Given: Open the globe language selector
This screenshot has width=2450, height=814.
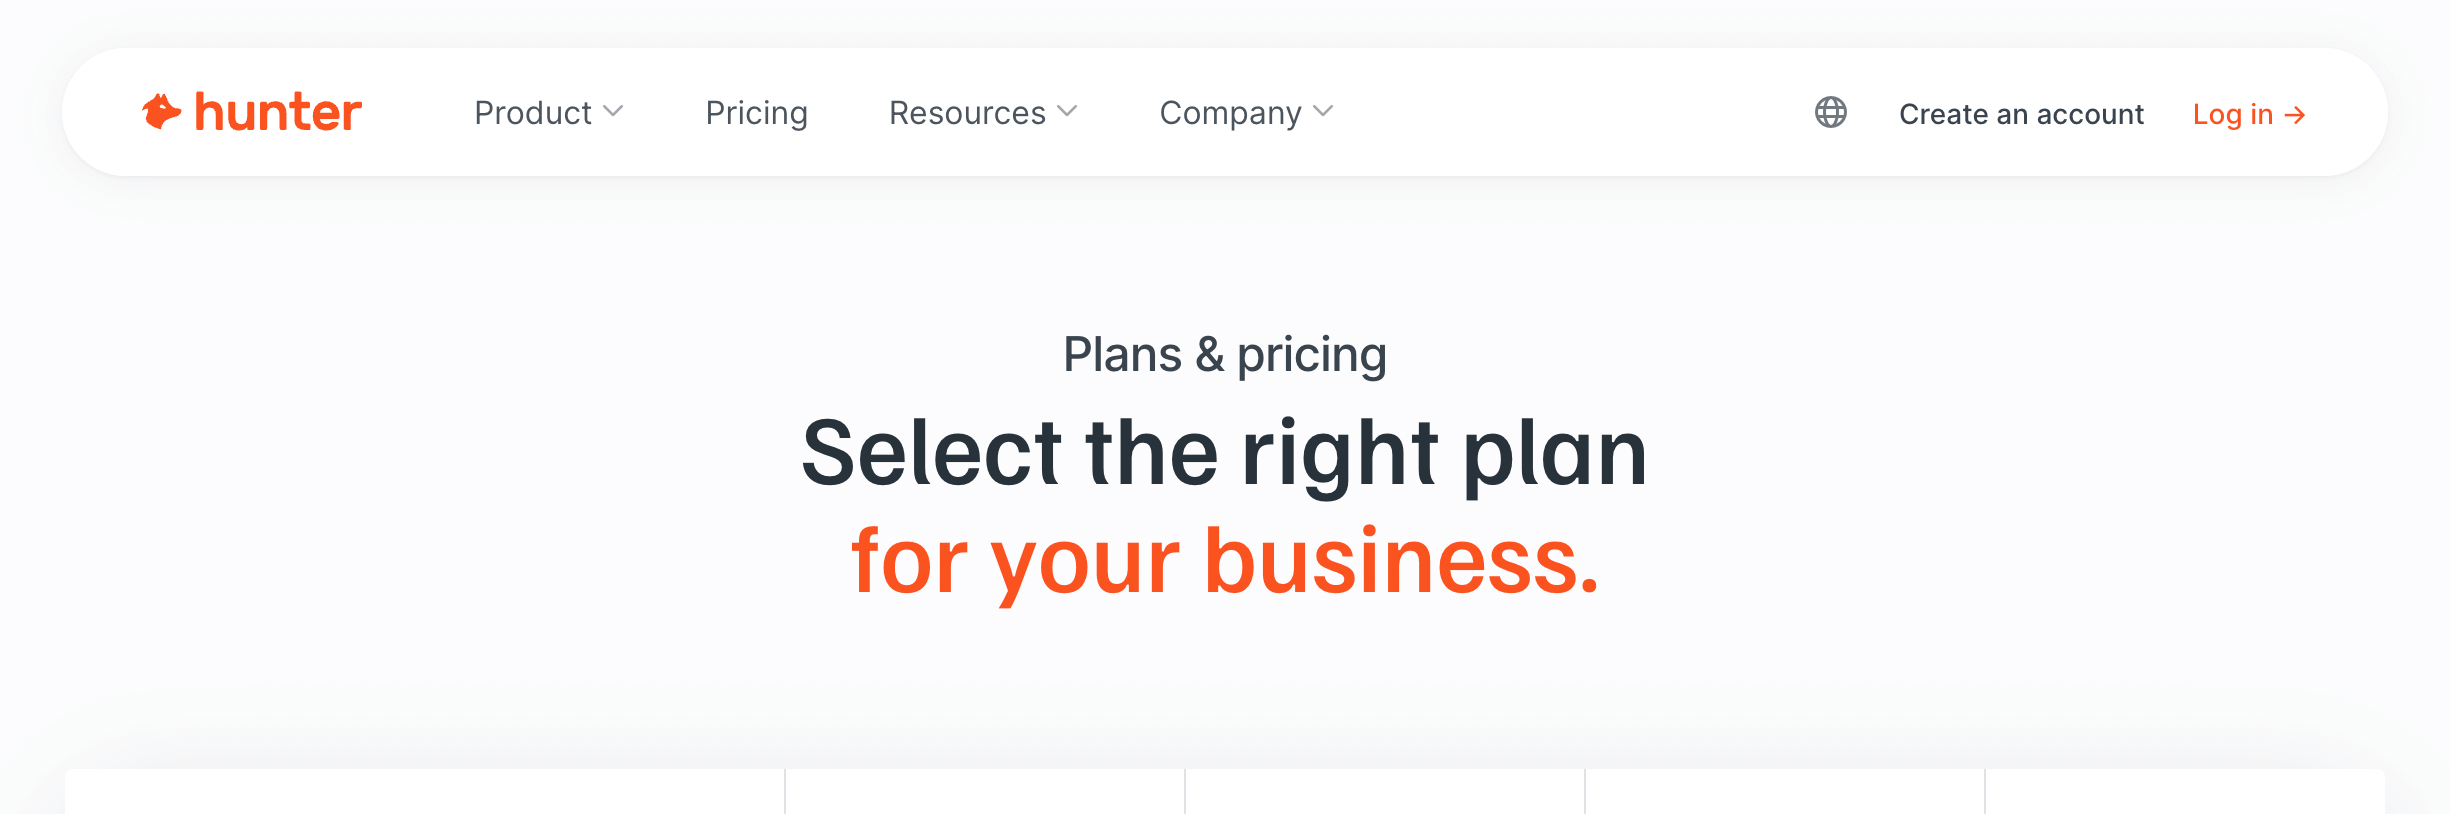Looking at the screenshot, I should coord(1830,112).
